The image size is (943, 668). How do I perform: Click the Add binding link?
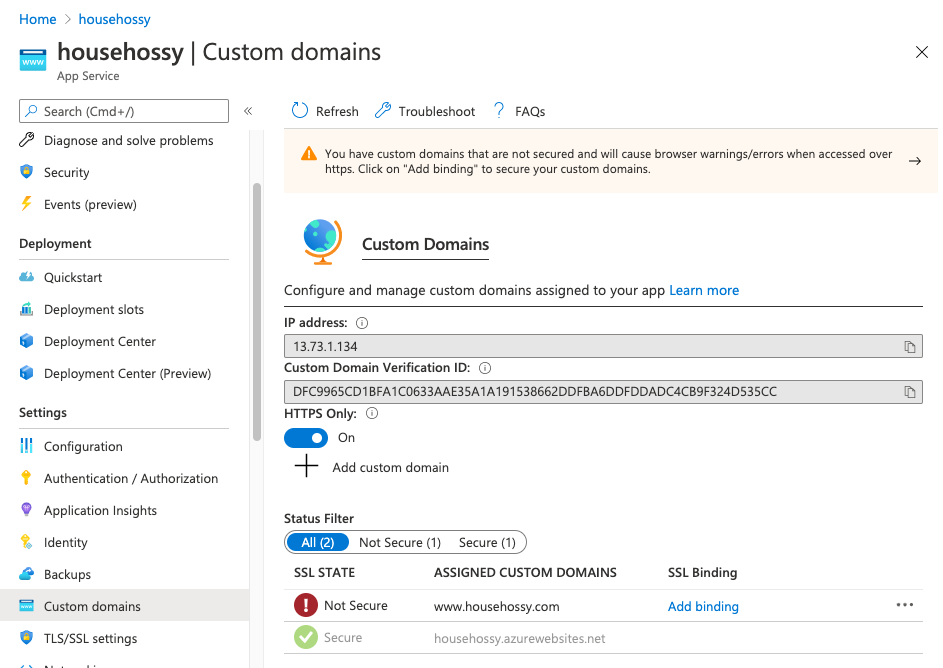(703, 606)
